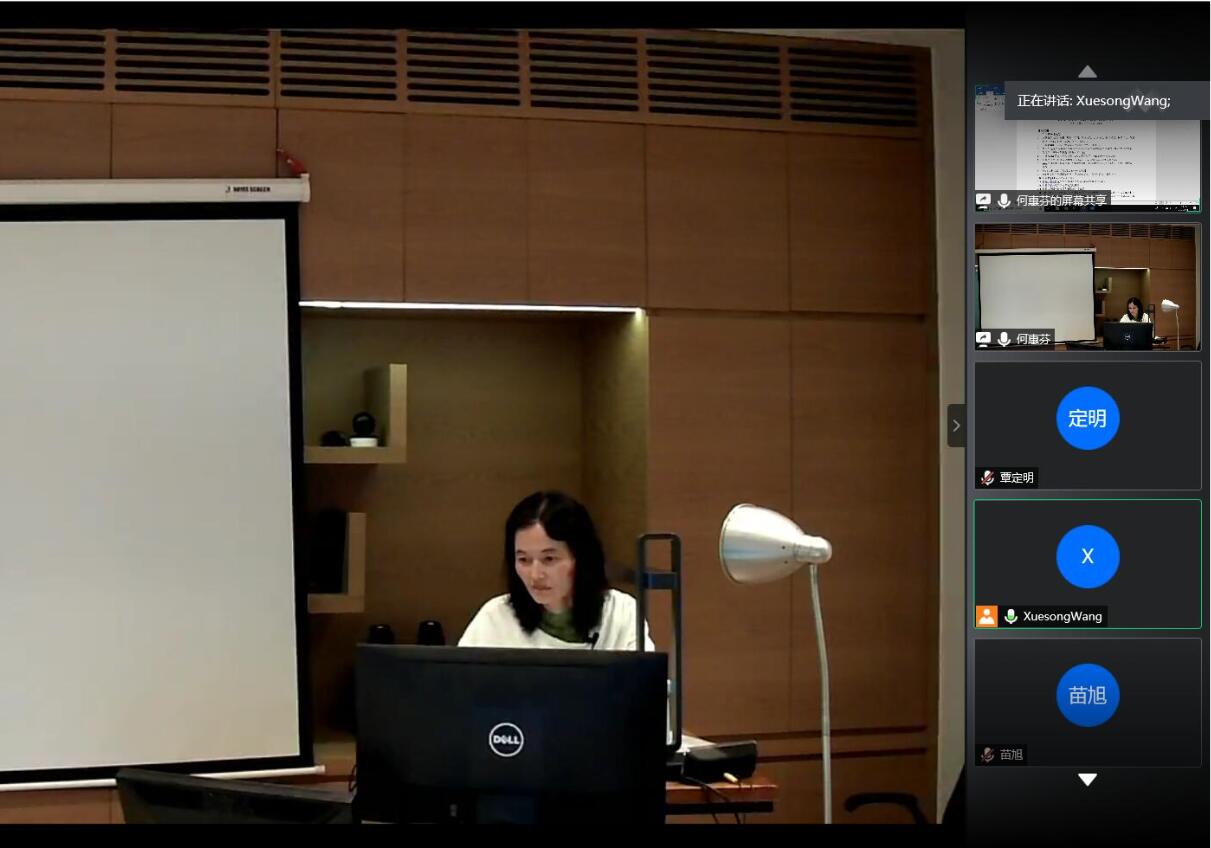The image size is (1211, 848).
Task: Click the blue X avatar of XuesongWang
Action: click(x=1087, y=557)
